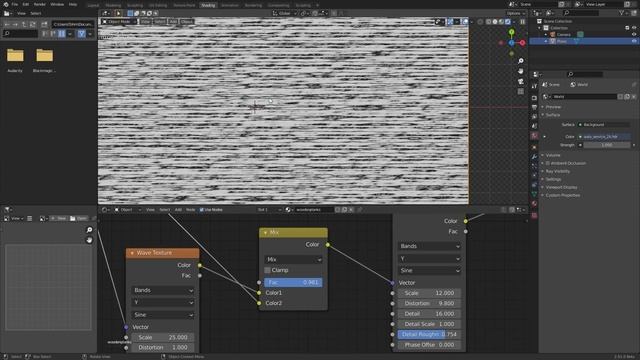The width and height of the screenshot is (640, 360).
Task: Open the Output properties tab icon
Action: 534,107
